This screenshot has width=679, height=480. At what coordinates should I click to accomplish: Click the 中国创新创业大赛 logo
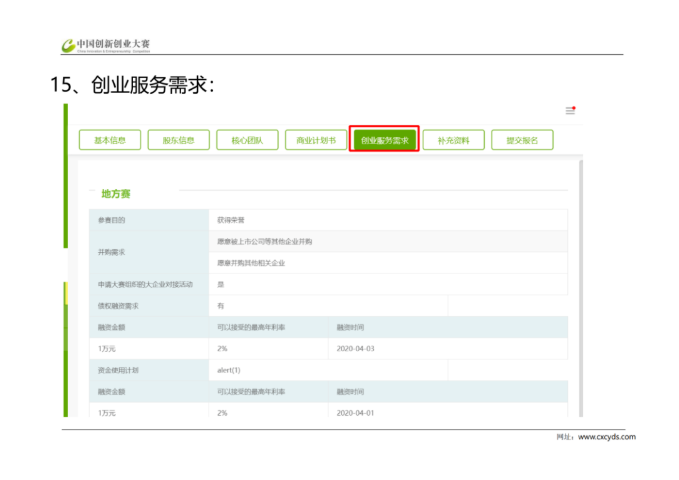pyautogui.click(x=106, y=45)
